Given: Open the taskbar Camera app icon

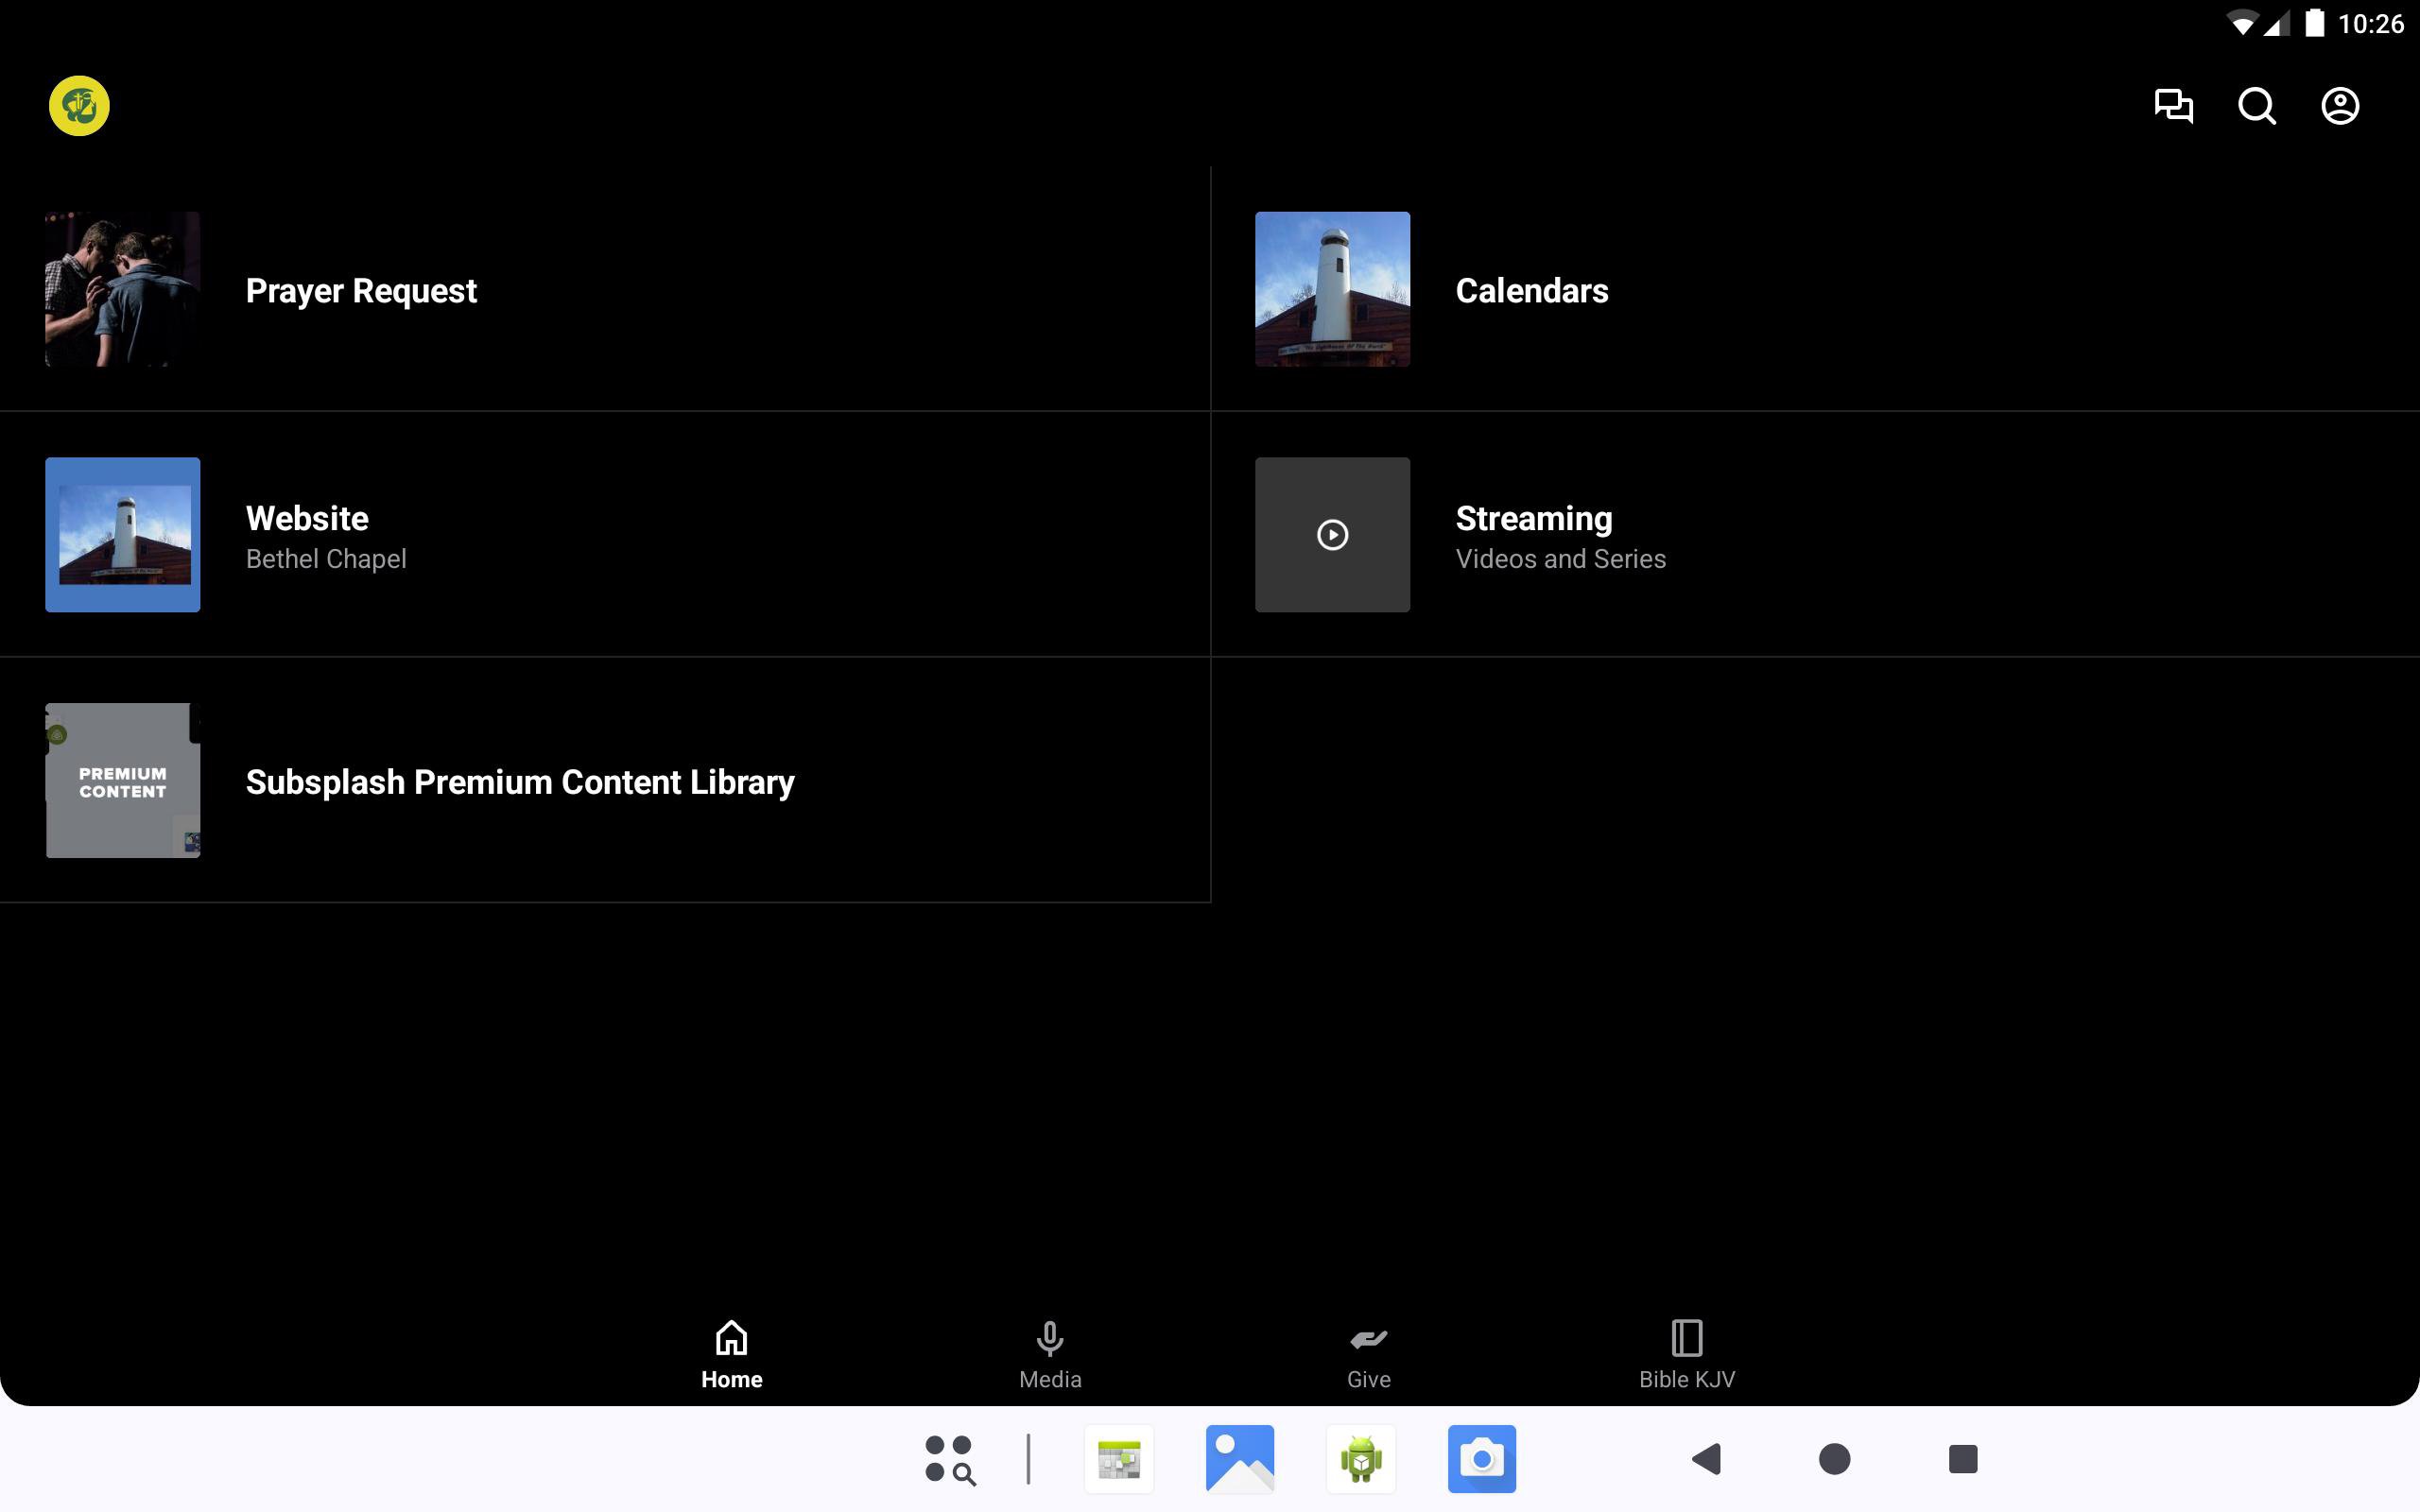Looking at the screenshot, I should (x=1481, y=1459).
